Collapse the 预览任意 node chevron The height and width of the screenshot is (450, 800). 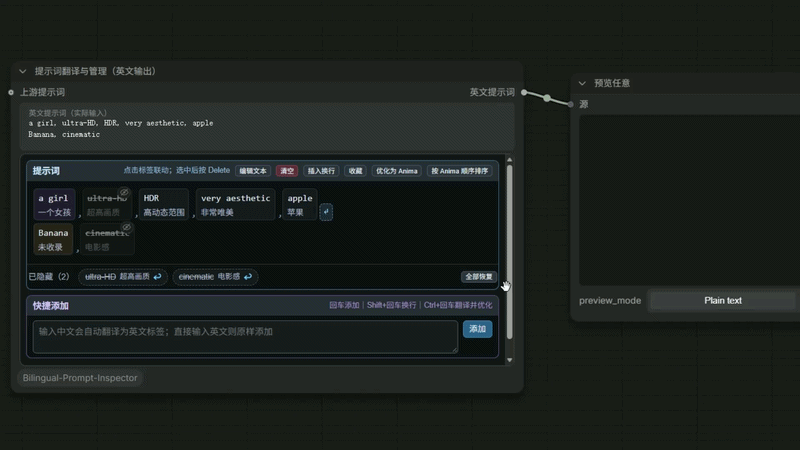point(582,83)
